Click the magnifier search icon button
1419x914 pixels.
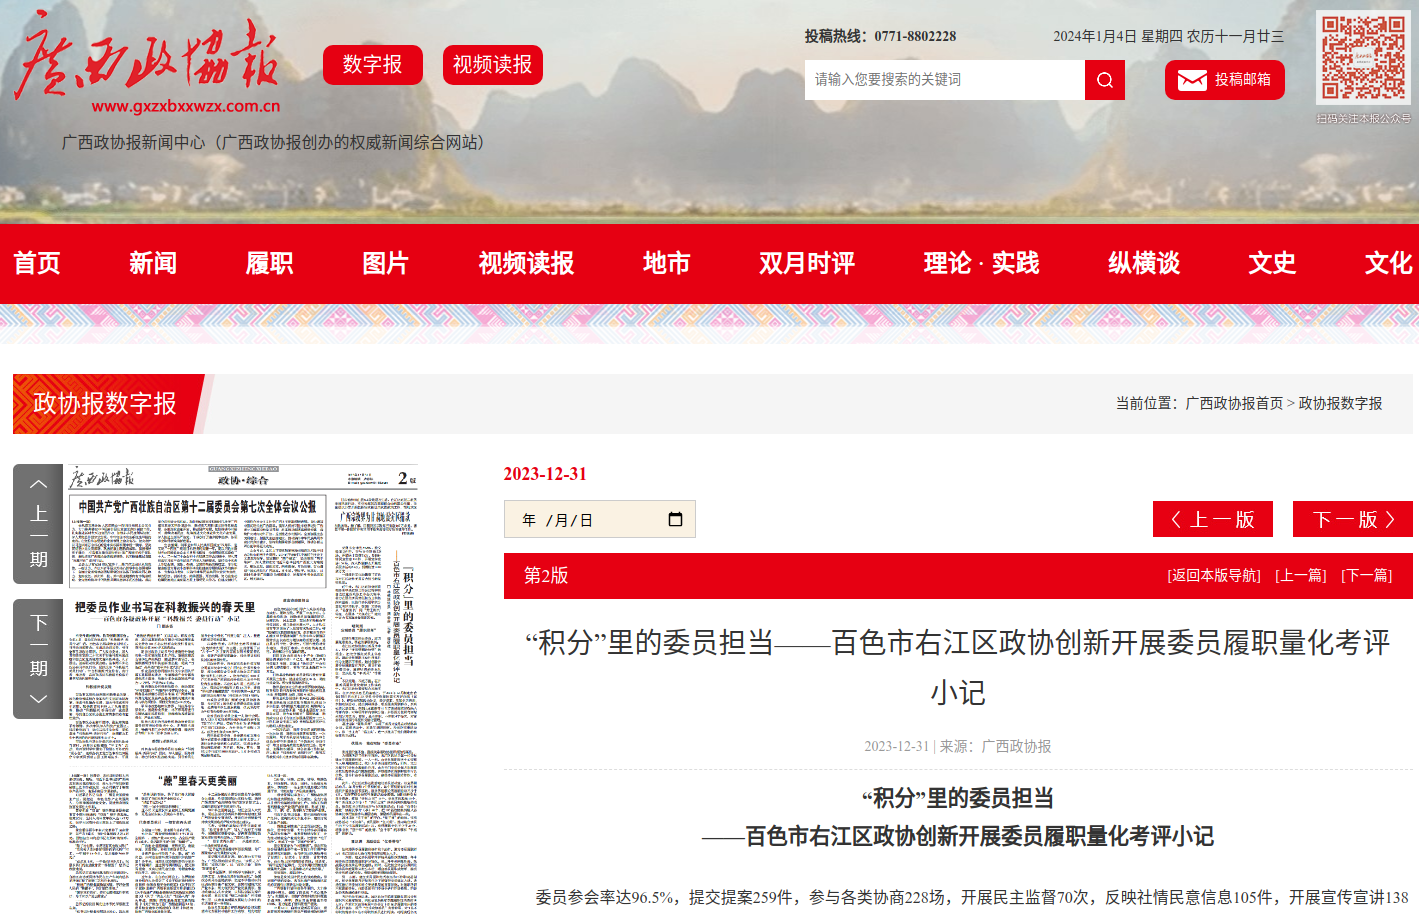pyautogui.click(x=1104, y=80)
